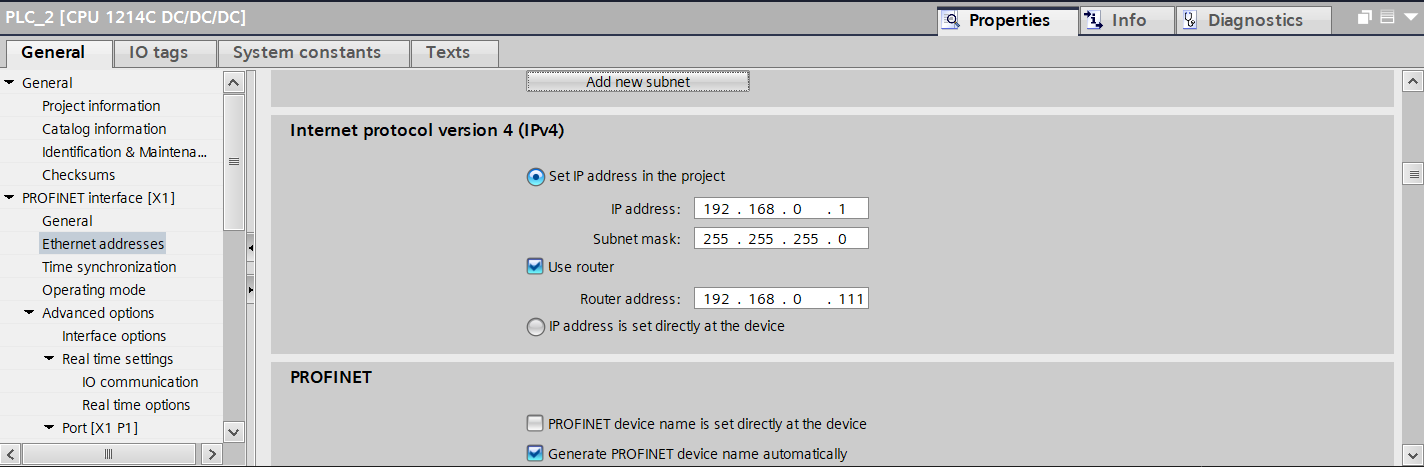Click the Router address input field

pyautogui.click(x=781, y=299)
